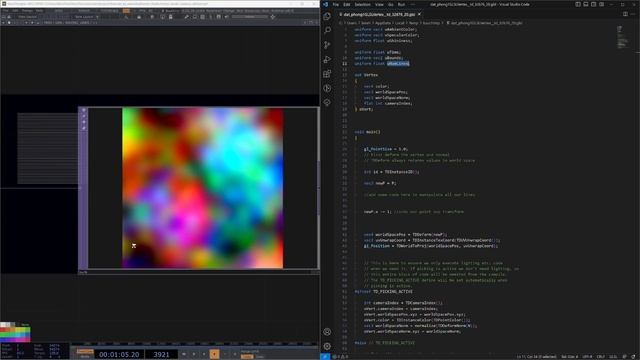The height and width of the screenshot is (360, 640).
Task: Click the remote window indicator in status bar
Action: point(325,357)
